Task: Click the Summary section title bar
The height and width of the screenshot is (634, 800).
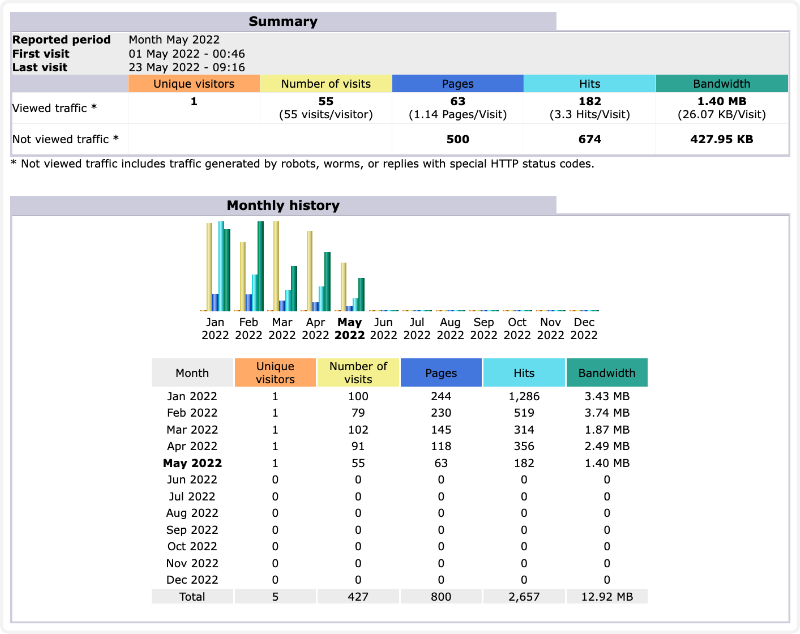Action: click(283, 21)
